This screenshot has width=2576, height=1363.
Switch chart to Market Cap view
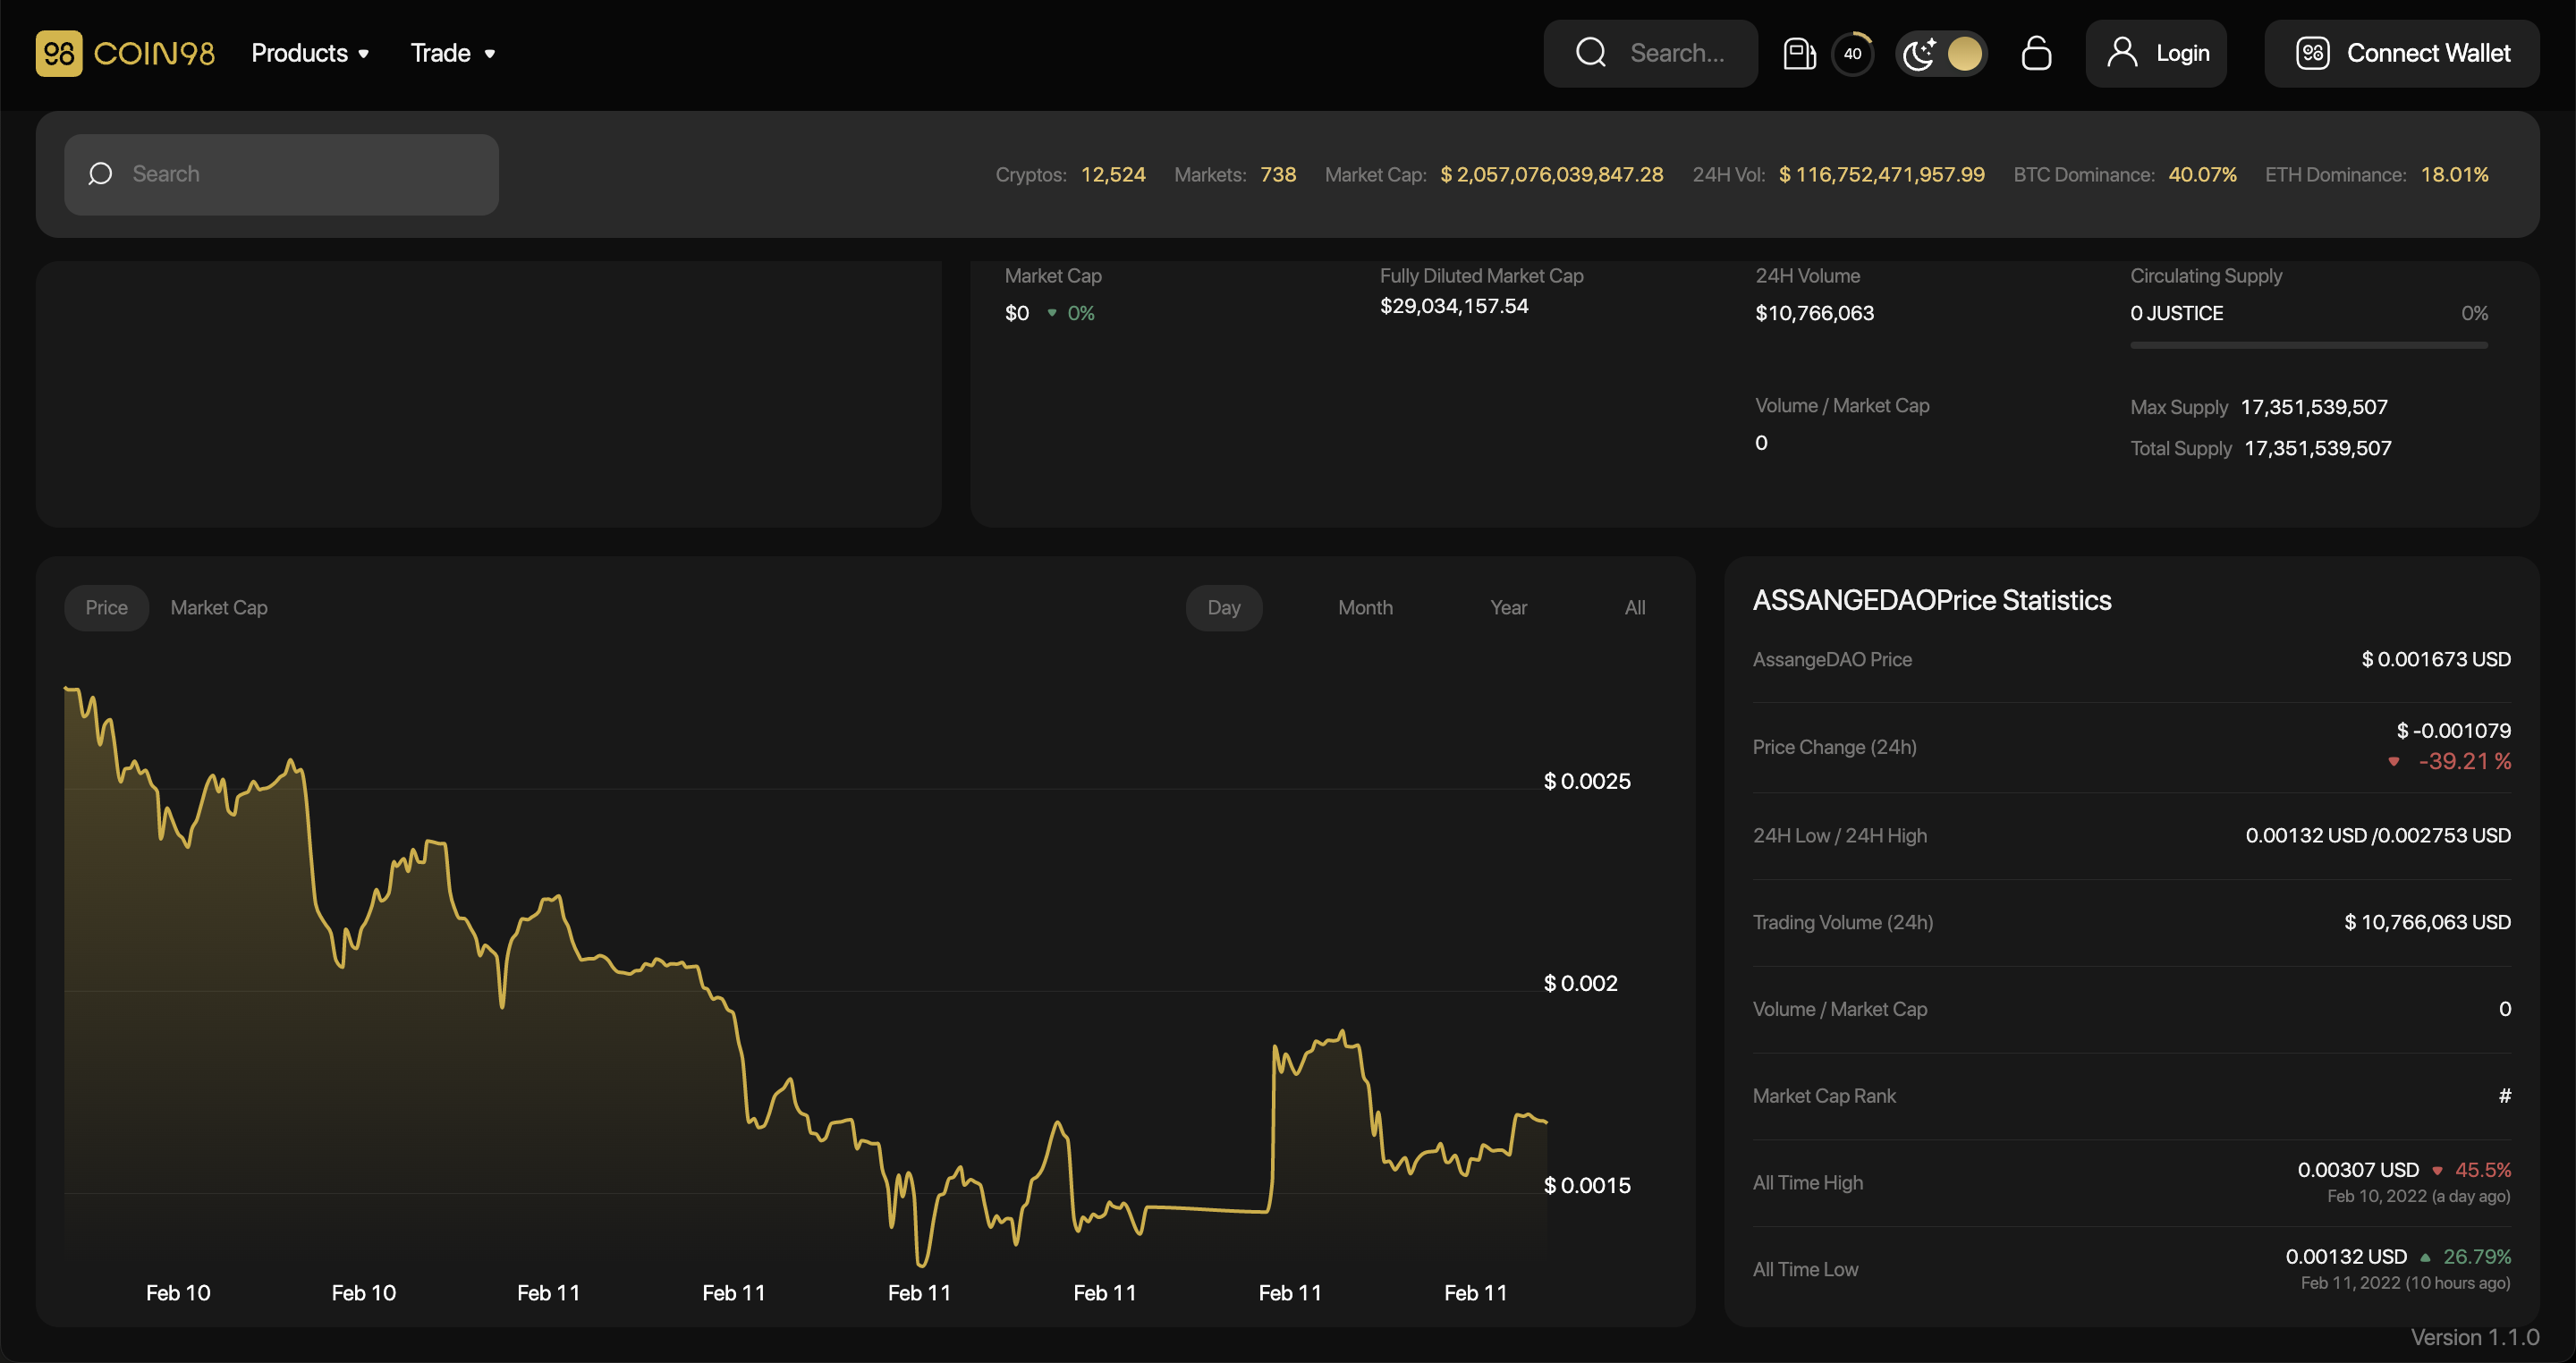tap(219, 607)
